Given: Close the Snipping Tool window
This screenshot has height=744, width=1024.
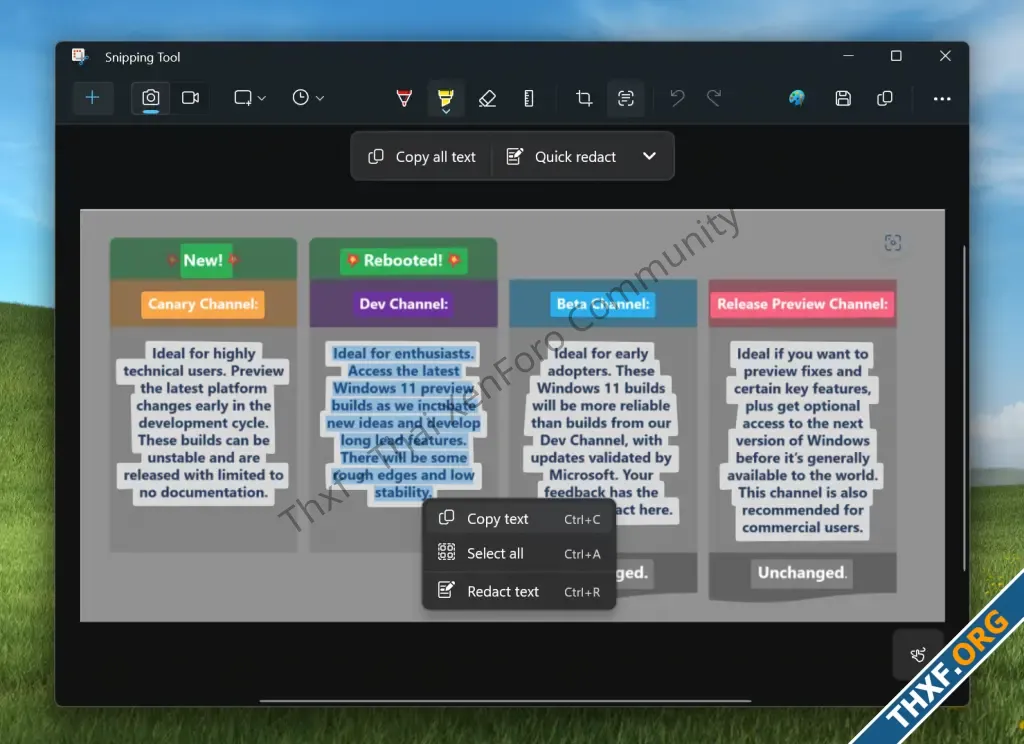Looking at the screenshot, I should 945,56.
